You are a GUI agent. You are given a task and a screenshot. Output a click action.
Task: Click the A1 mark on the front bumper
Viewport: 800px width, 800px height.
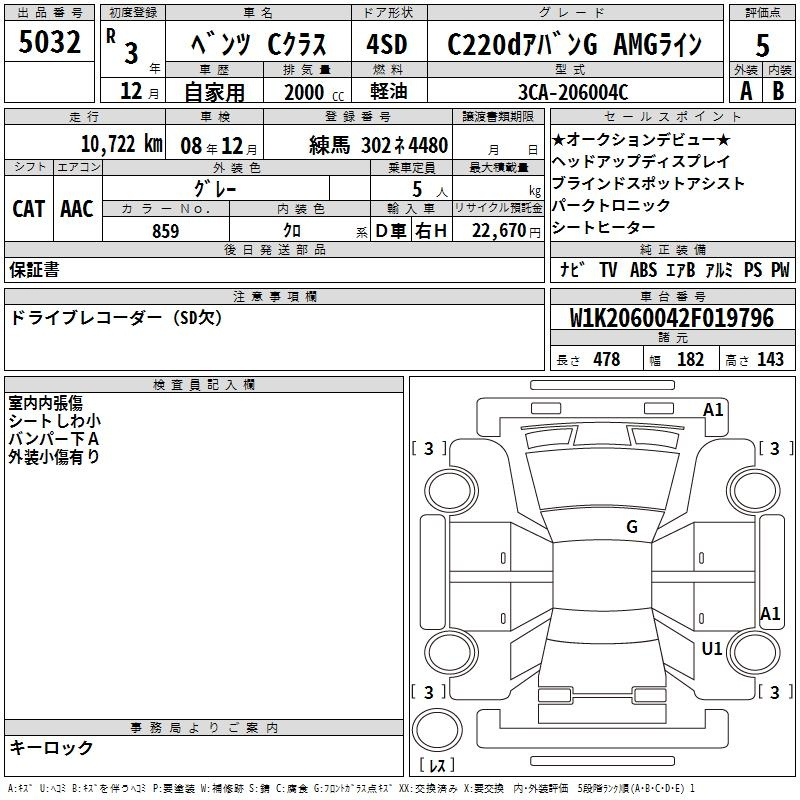[713, 409]
